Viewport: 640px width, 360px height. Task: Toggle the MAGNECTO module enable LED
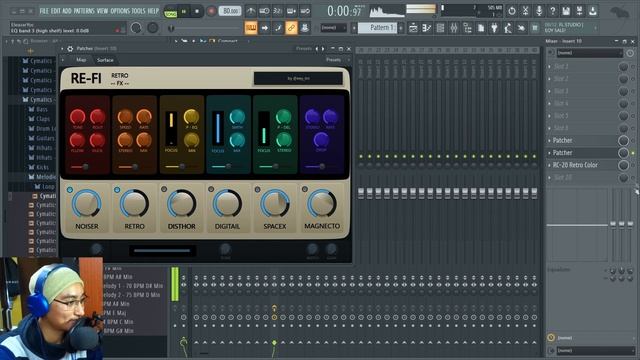pyautogui.click(x=305, y=189)
